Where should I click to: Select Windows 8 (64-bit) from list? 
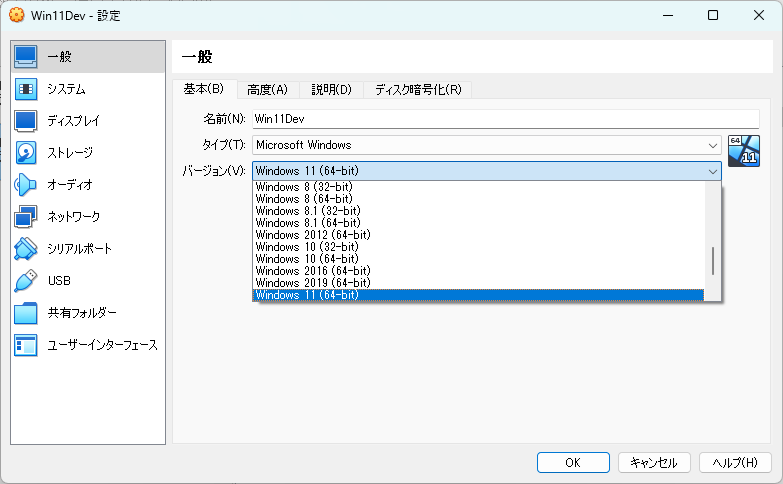coord(478,199)
